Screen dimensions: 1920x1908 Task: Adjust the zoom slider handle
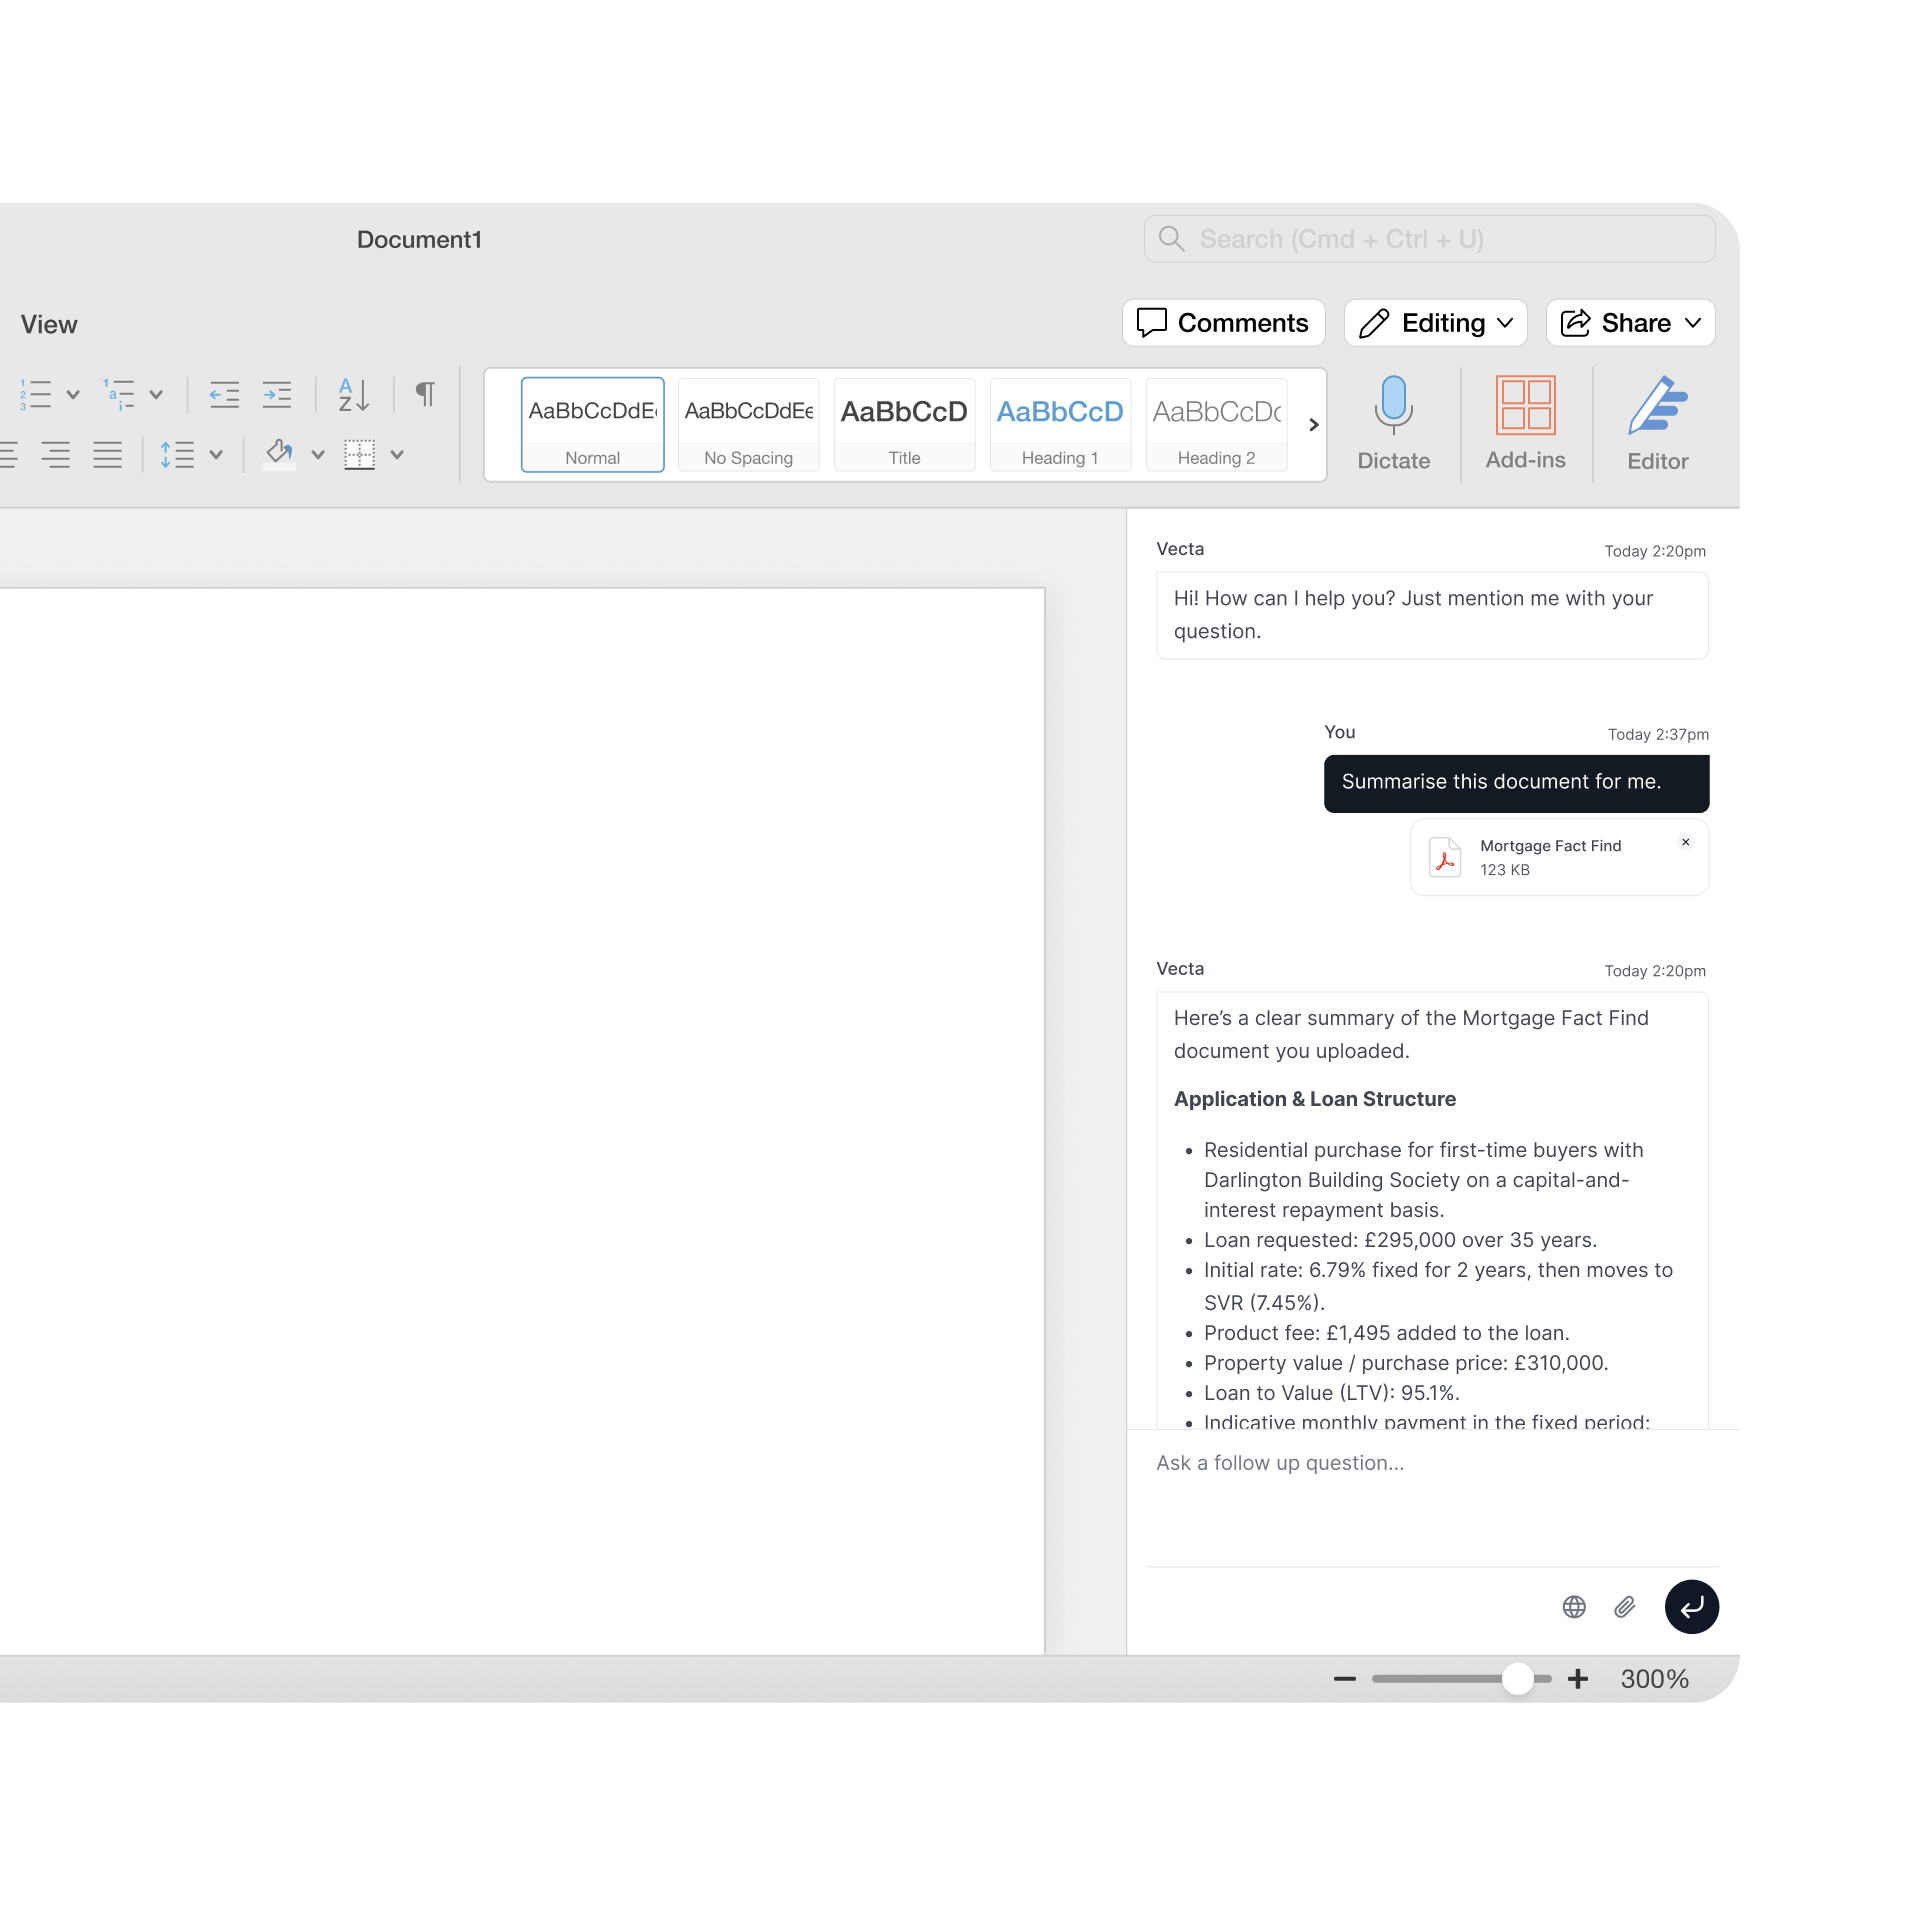coord(1517,1679)
